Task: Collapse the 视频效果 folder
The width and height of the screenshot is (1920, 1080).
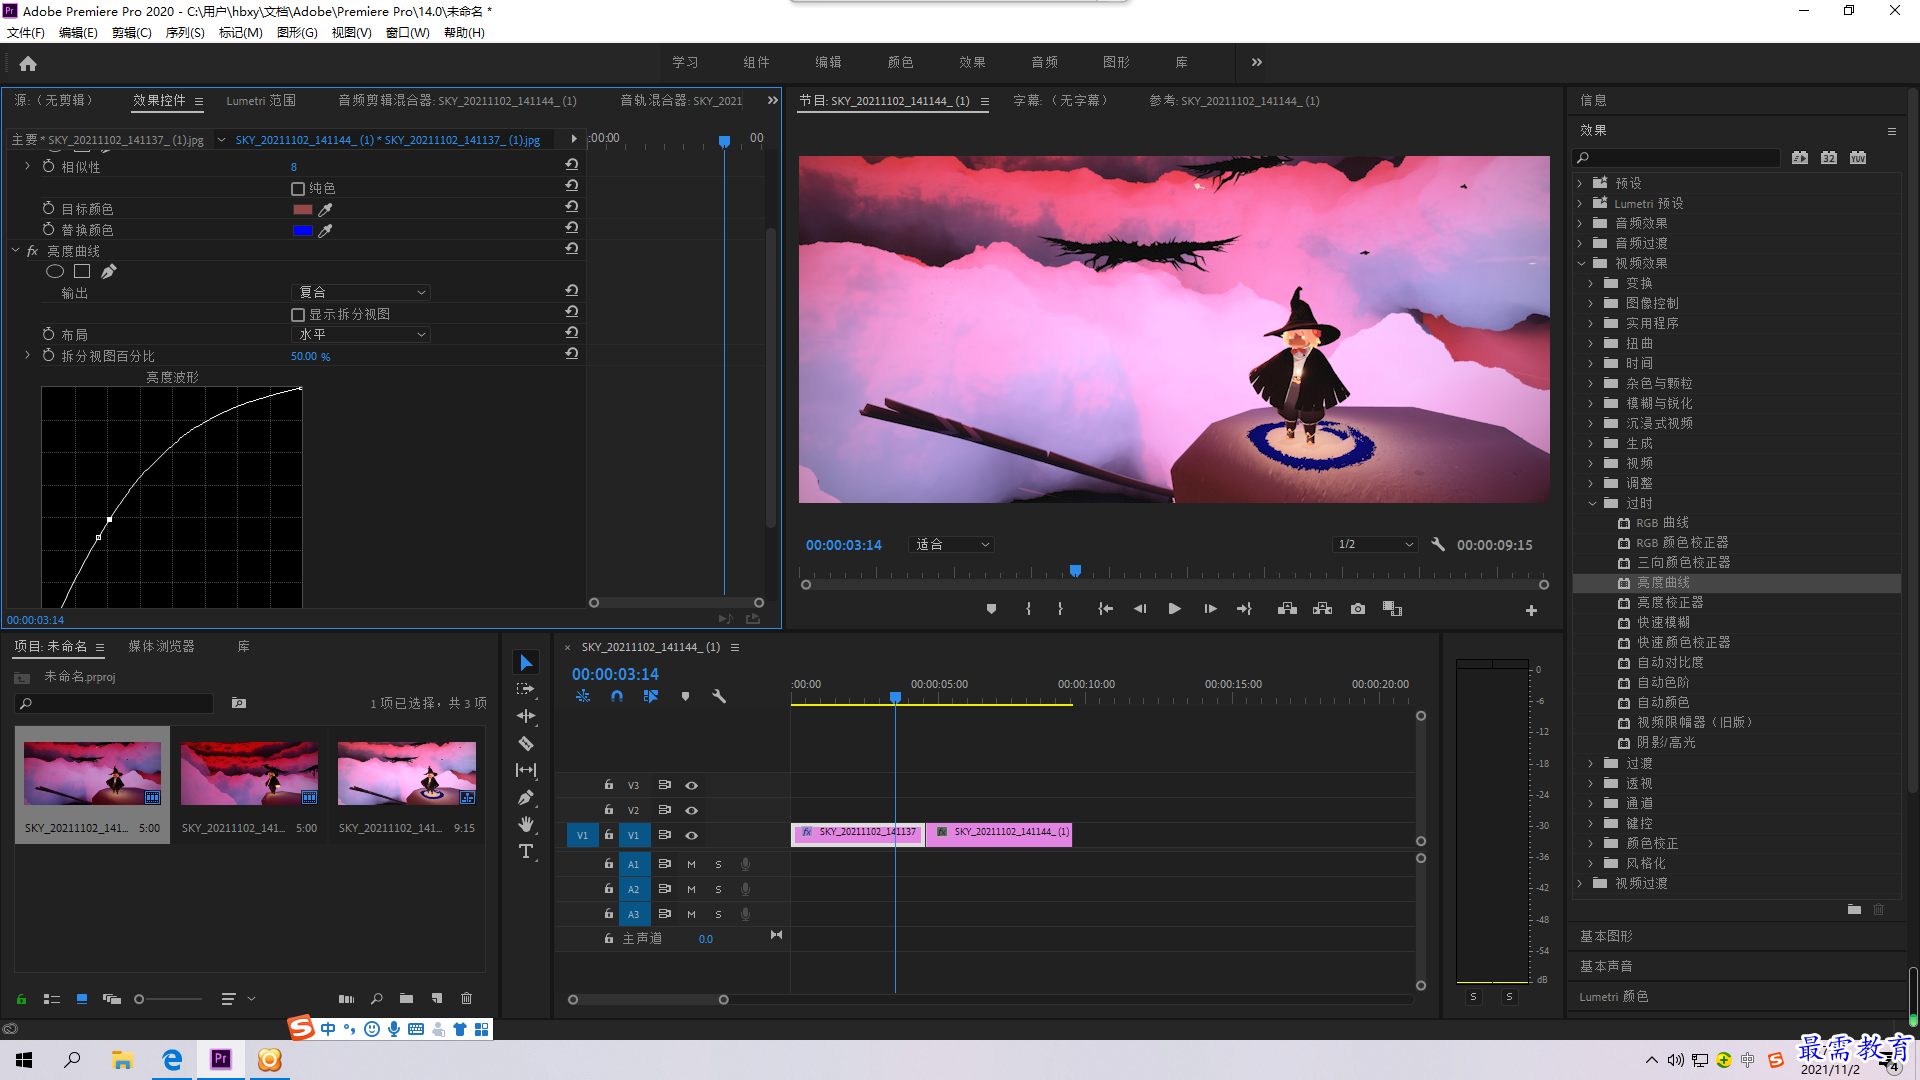Action: click(1580, 263)
